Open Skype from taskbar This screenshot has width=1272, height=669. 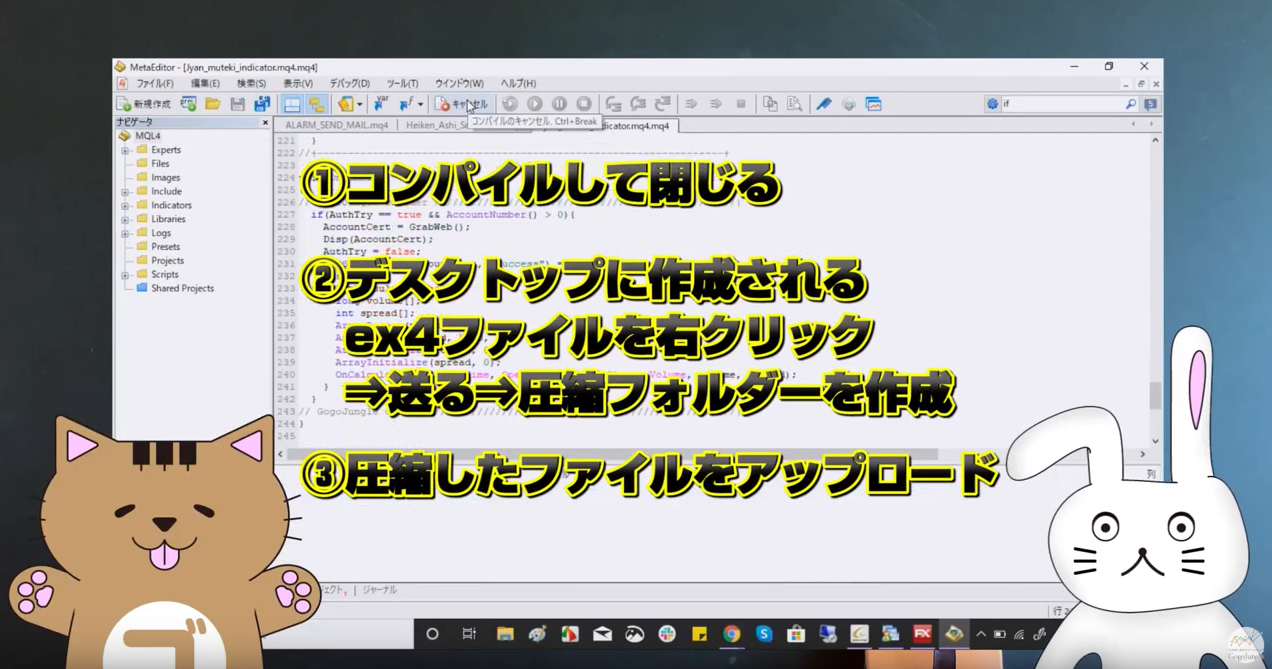click(764, 634)
